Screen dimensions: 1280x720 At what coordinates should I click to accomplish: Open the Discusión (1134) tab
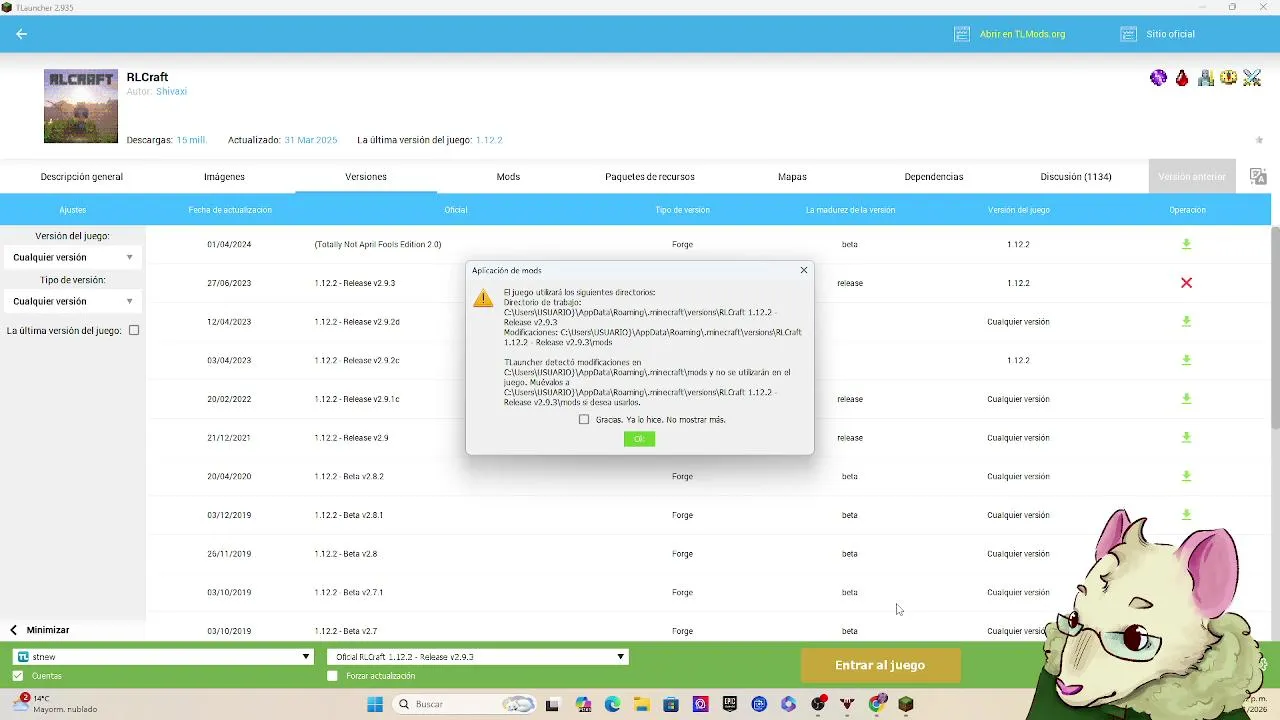pos(1076,176)
